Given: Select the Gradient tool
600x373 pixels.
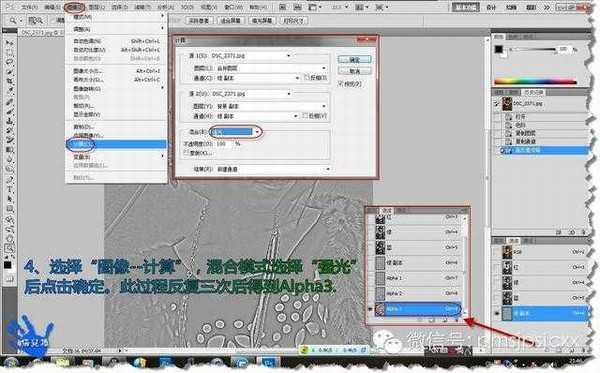Looking at the screenshot, I should tap(9, 150).
